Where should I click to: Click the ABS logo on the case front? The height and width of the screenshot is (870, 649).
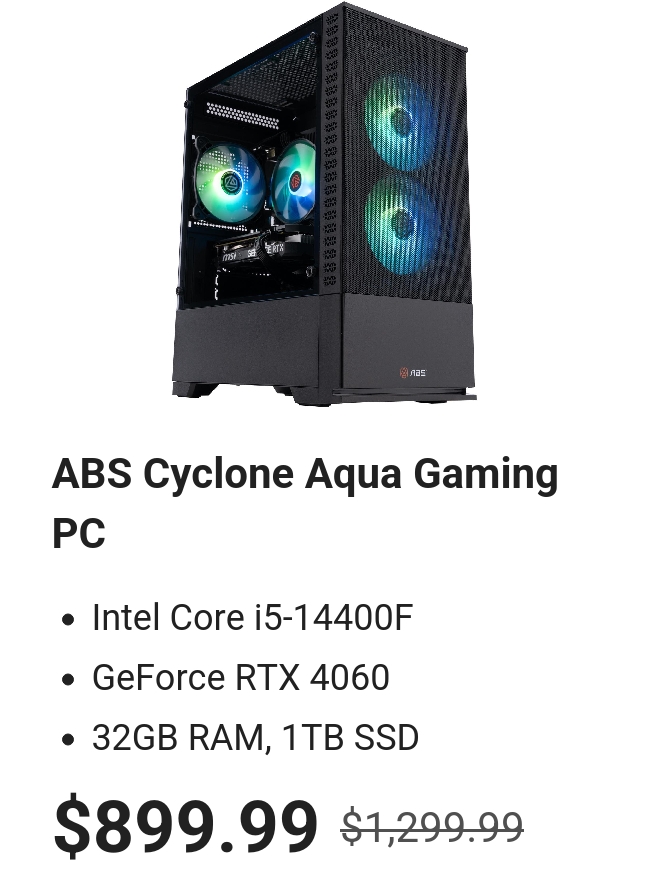tap(413, 372)
